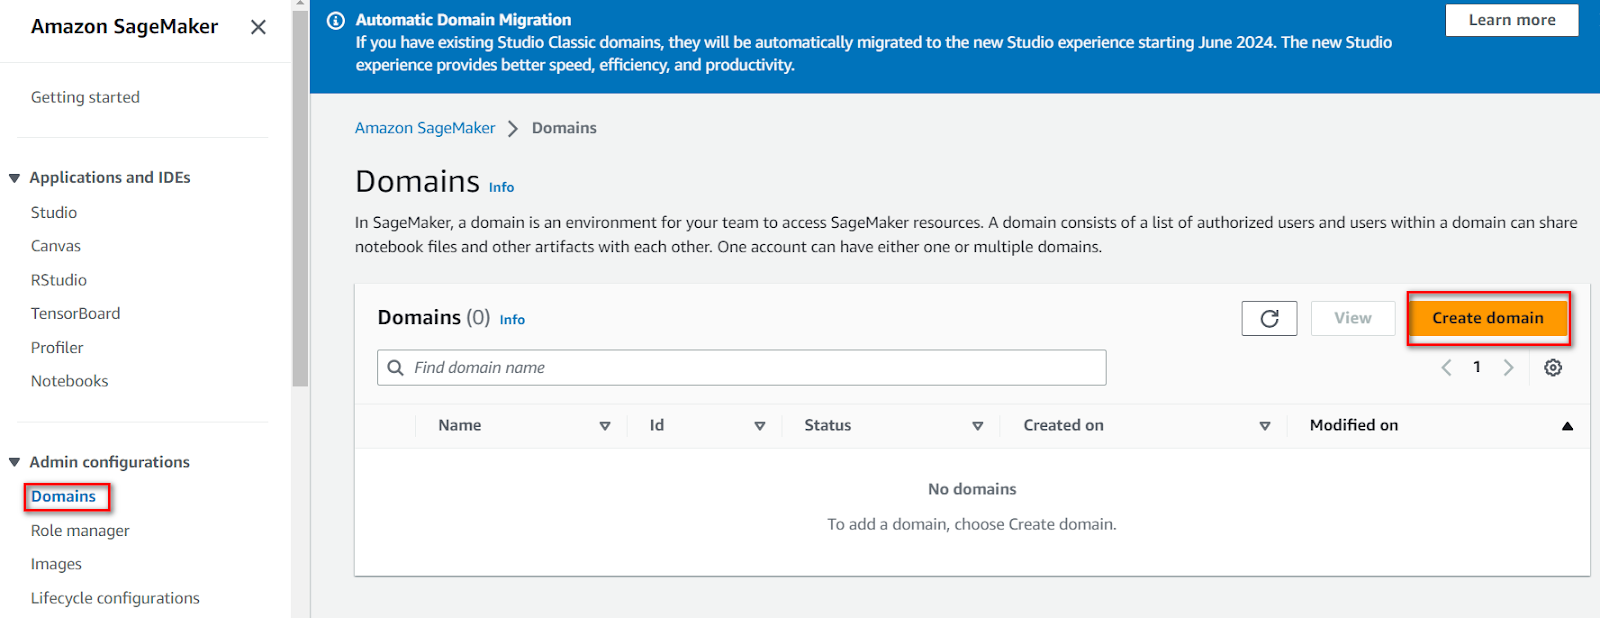The height and width of the screenshot is (618, 1600).
Task: Click the info icon in migration banner
Action: tap(336, 20)
